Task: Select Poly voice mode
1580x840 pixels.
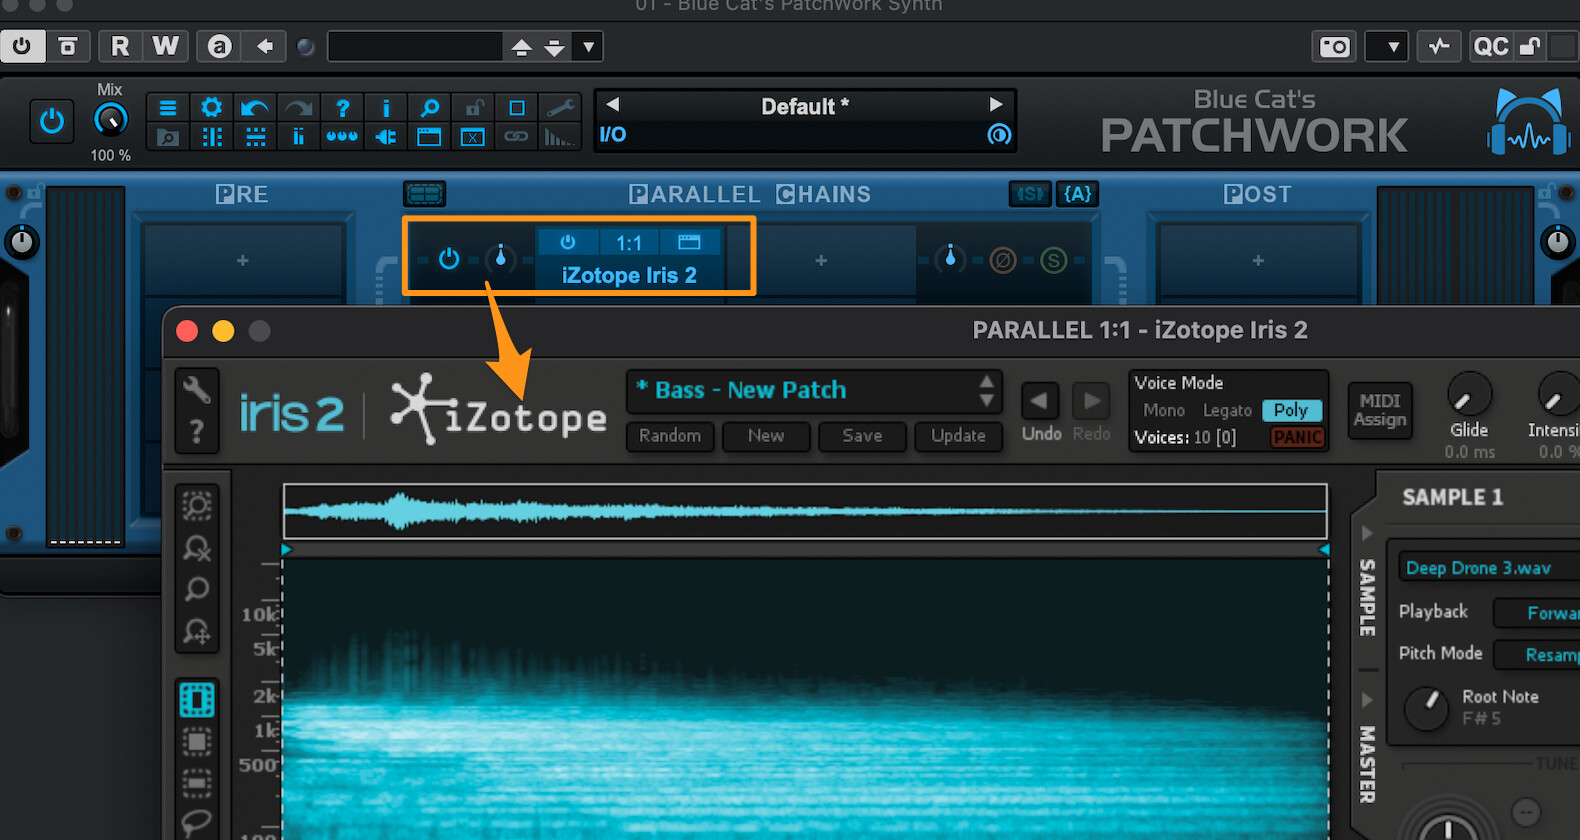Action: 1291,410
